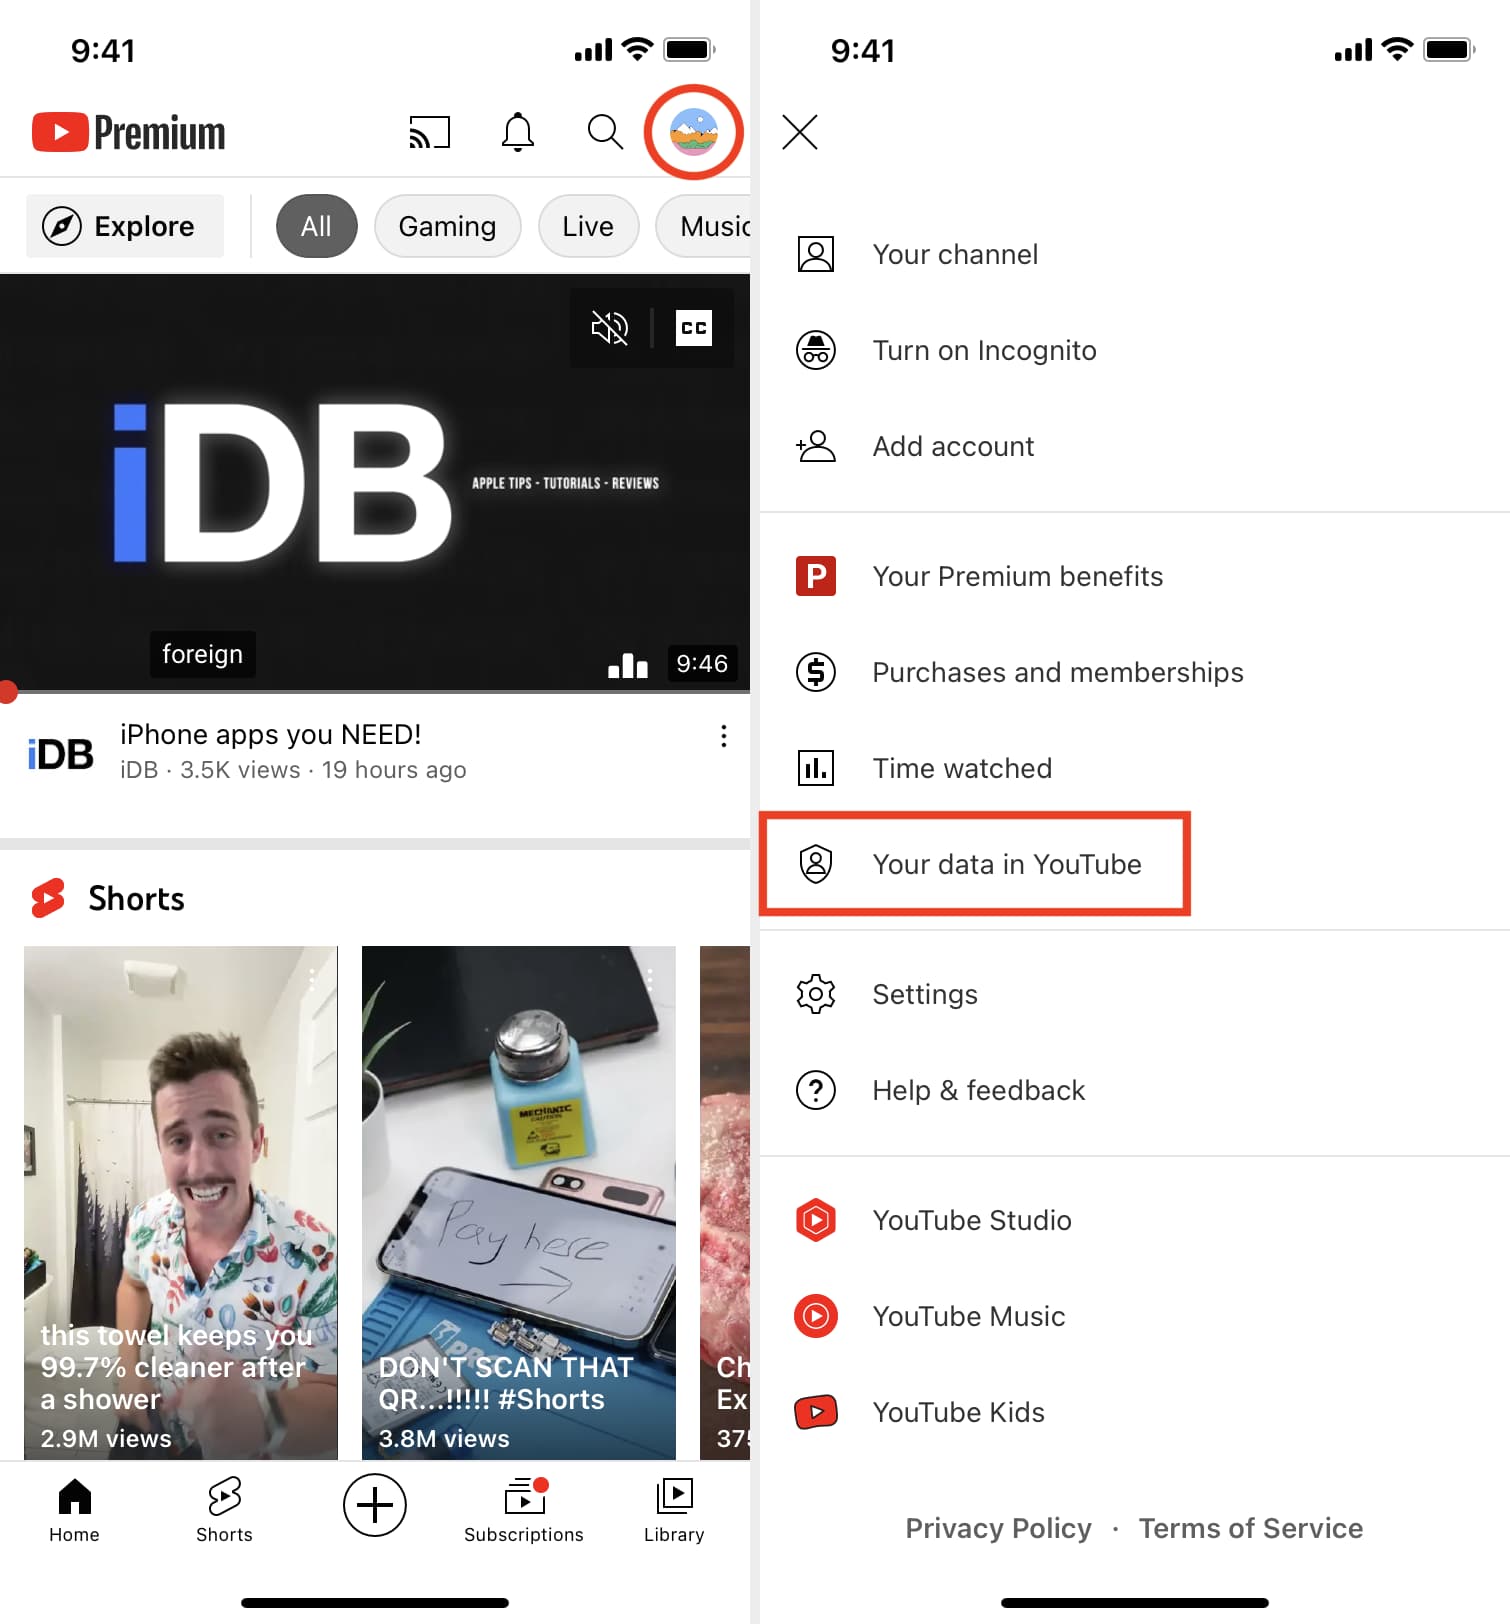Tap the "foreign" caption text
Screen dimensions: 1510x1624
[203, 654]
